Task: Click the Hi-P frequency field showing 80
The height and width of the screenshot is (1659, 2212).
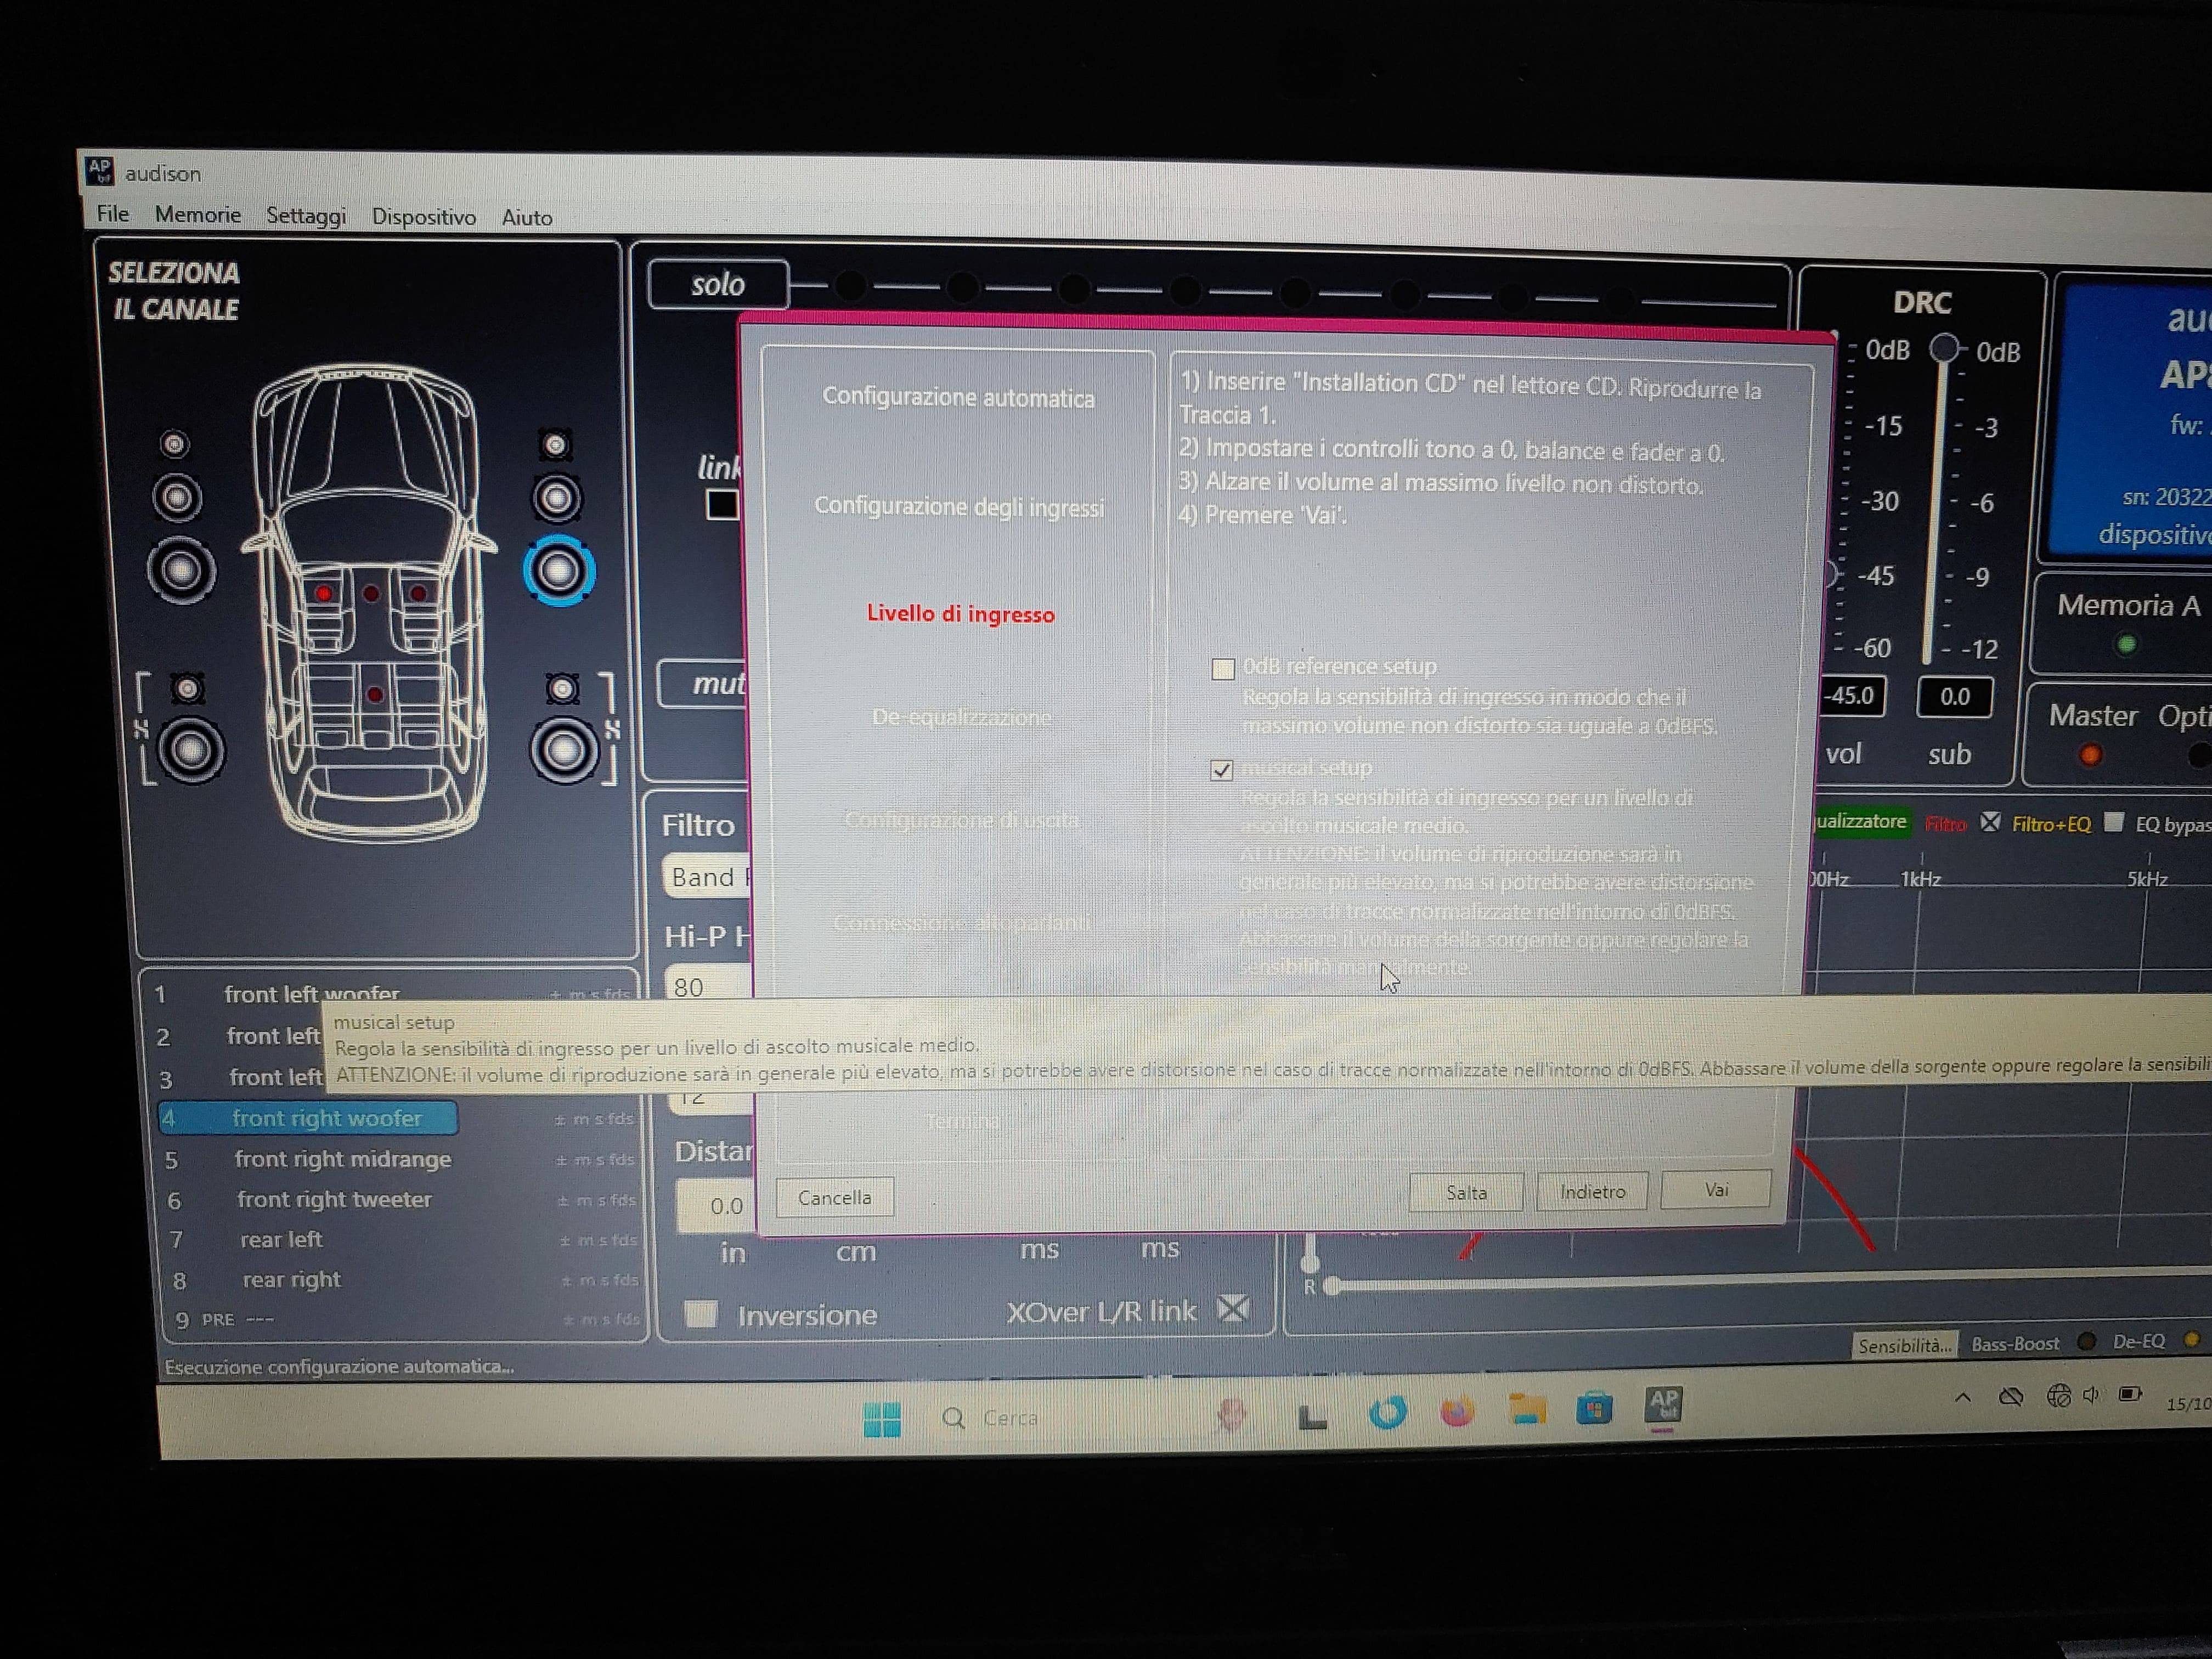Action: 708,986
